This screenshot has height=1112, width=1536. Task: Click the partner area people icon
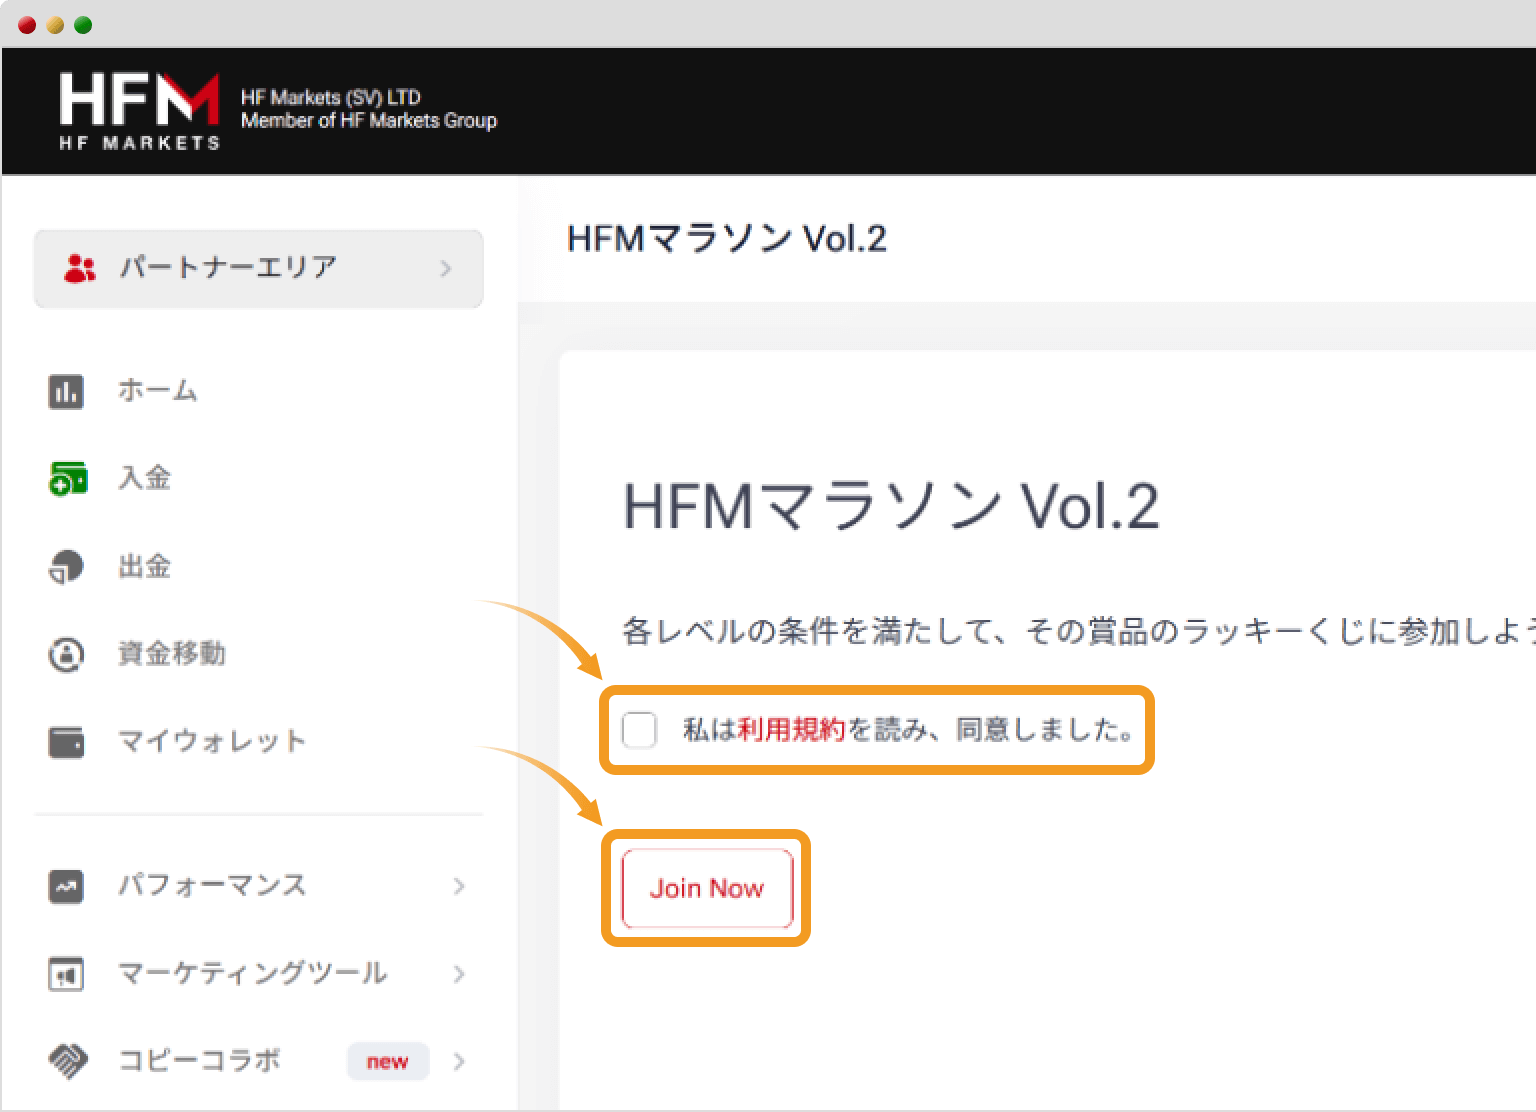pyautogui.click(x=80, y=268)
